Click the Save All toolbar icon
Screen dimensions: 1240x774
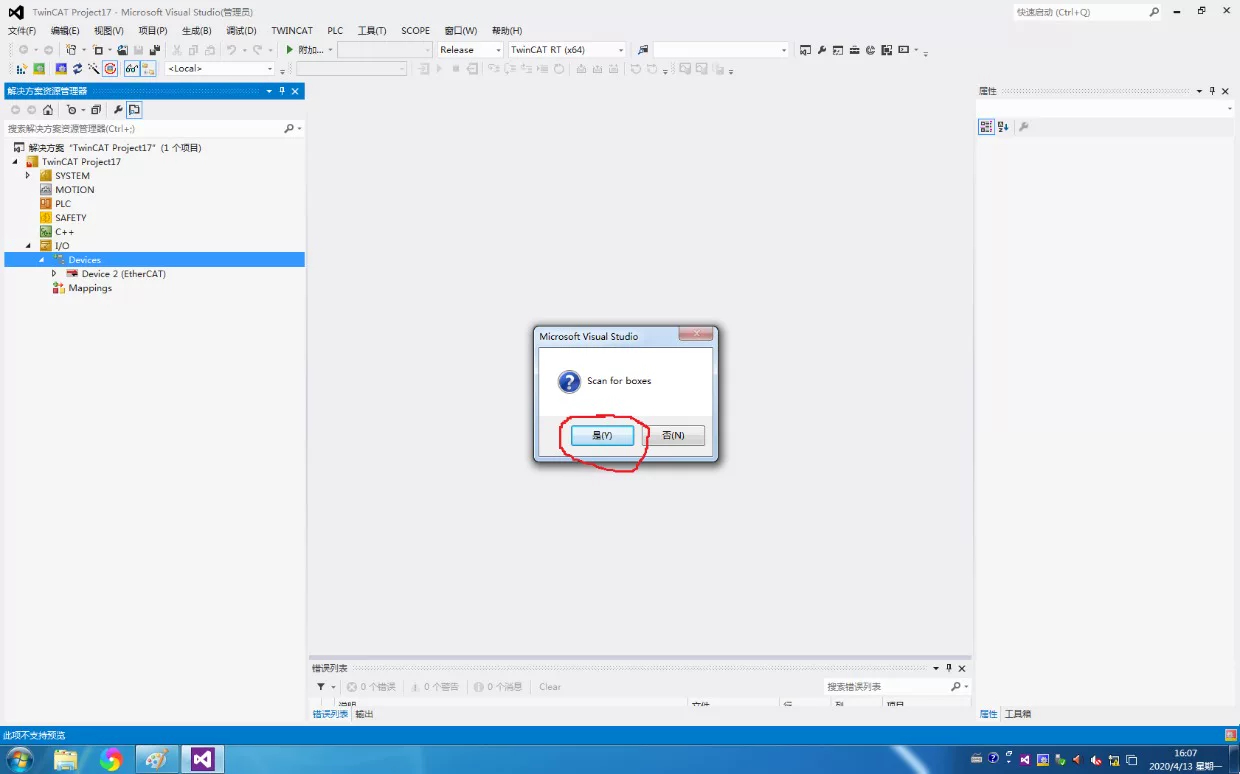point(154,50)
